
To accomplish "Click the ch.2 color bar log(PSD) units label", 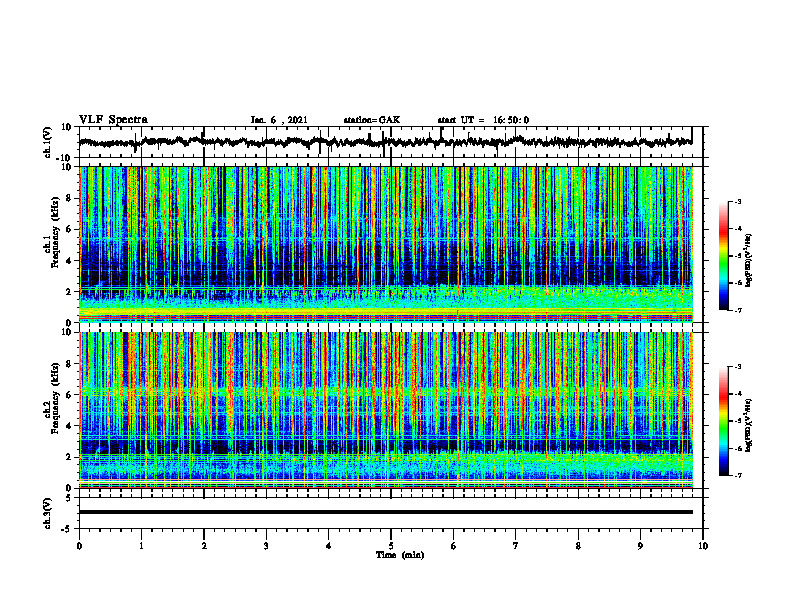I will pyautogui.click(x=750, y=426).
